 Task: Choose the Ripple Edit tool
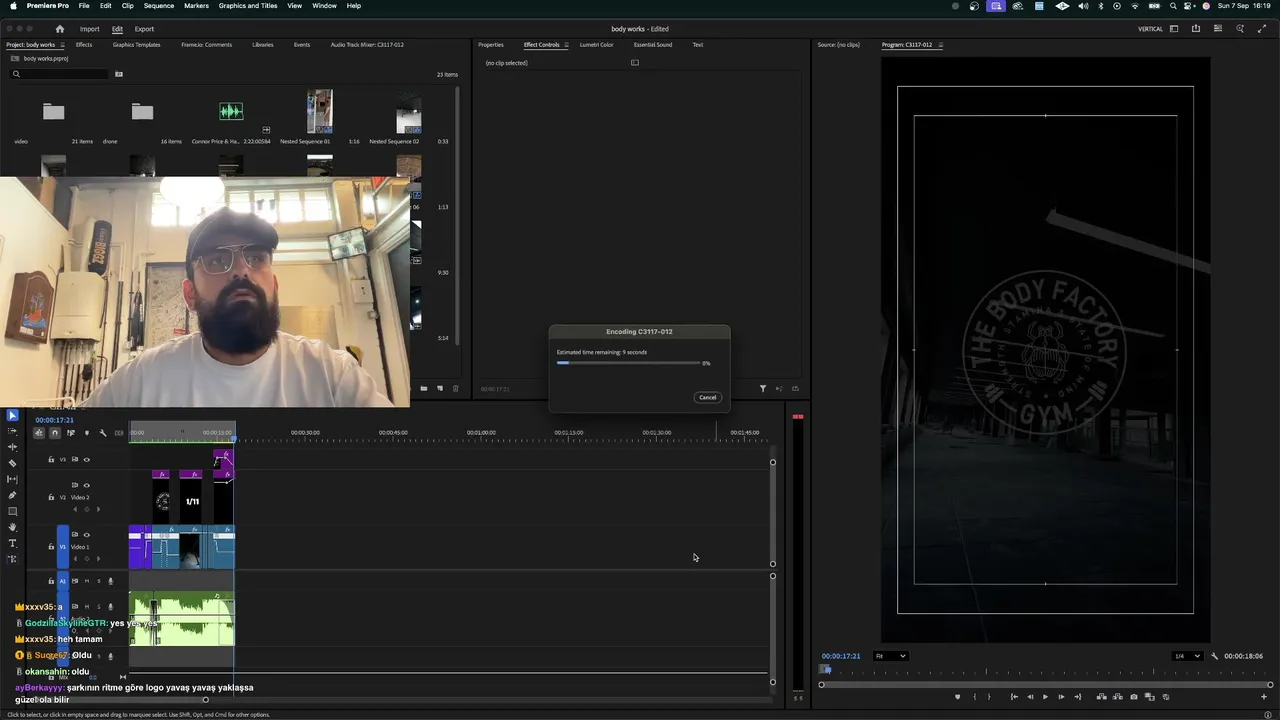pyautogui.click(x=12, y=447)
